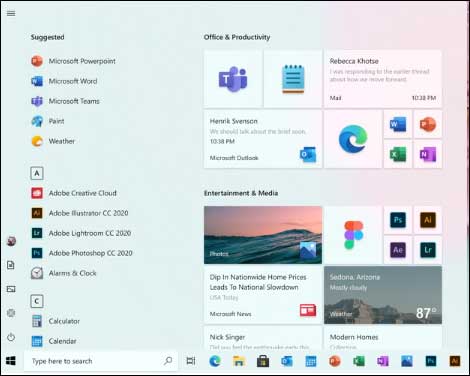Open Adobe Lightroom CC 2020 entry

(81, 233)
